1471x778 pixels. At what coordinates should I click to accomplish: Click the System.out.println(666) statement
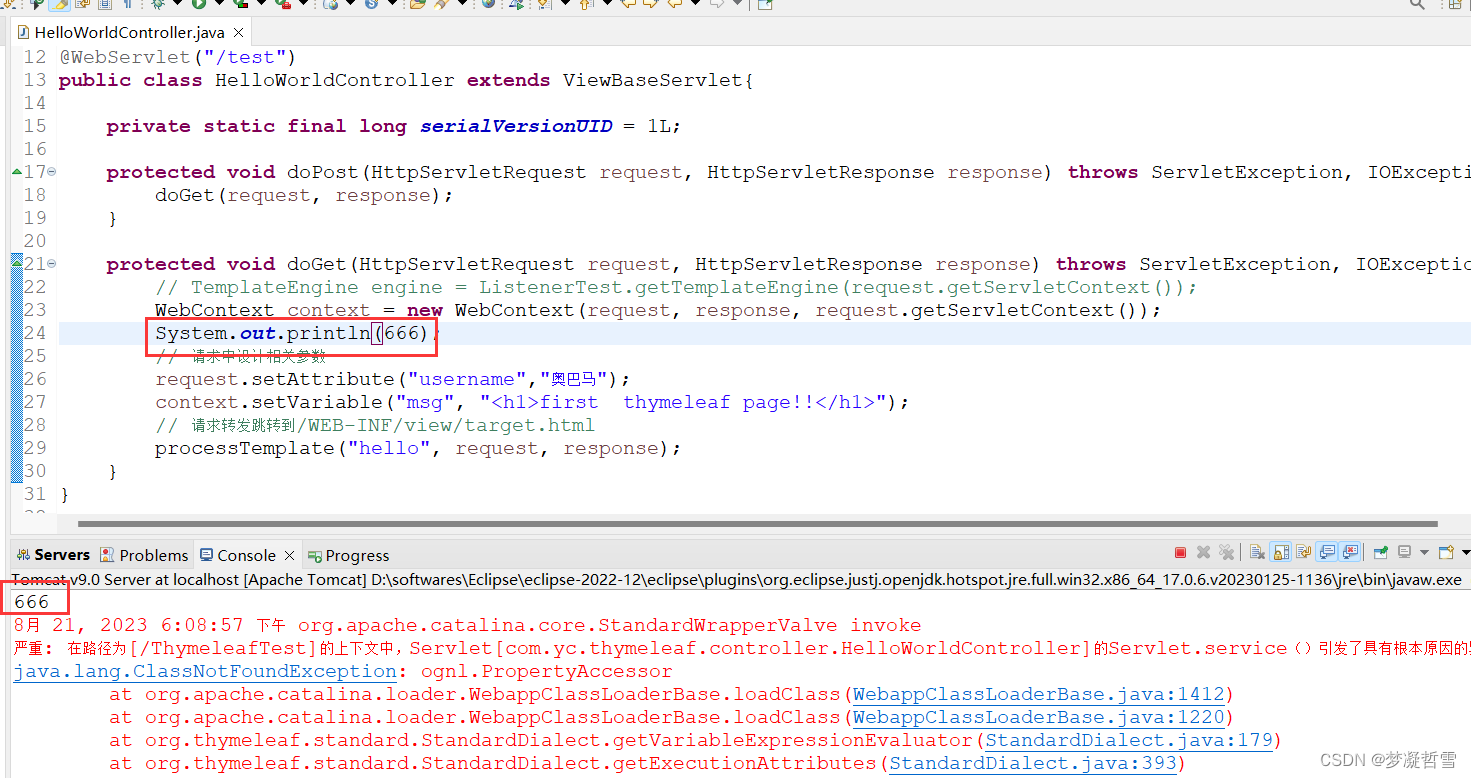[297, 333]
